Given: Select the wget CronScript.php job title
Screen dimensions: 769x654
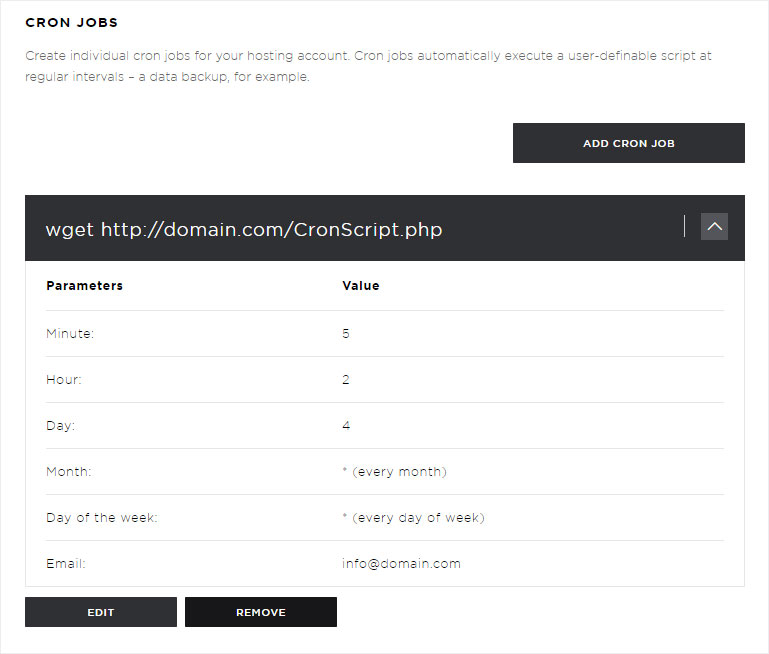Looking at the screenshot, I should tap(244, 229).
